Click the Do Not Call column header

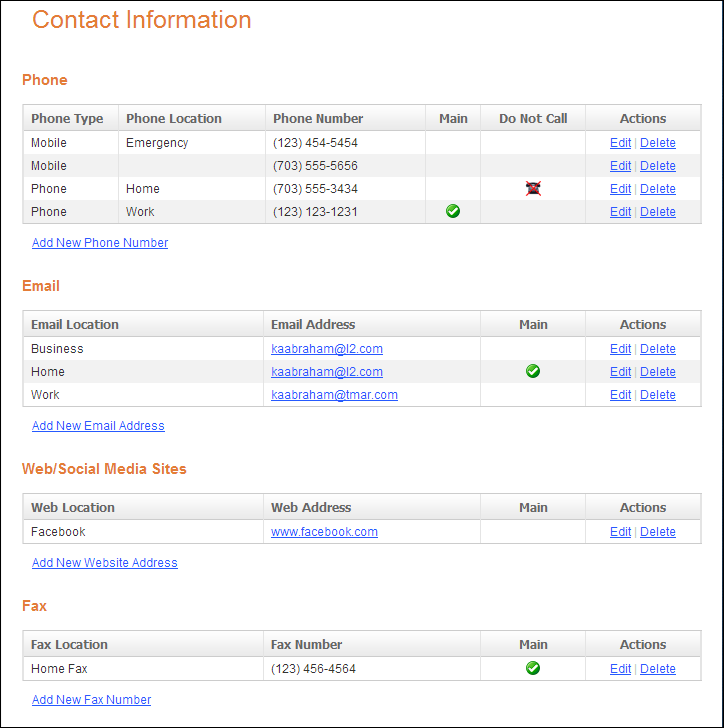(533, 118)
